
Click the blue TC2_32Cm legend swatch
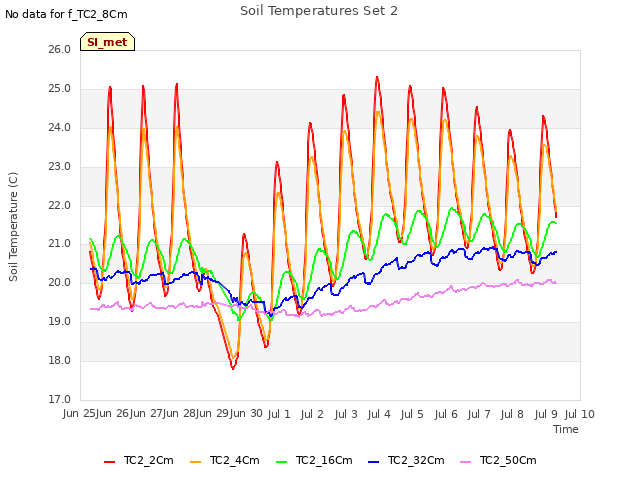373,462
